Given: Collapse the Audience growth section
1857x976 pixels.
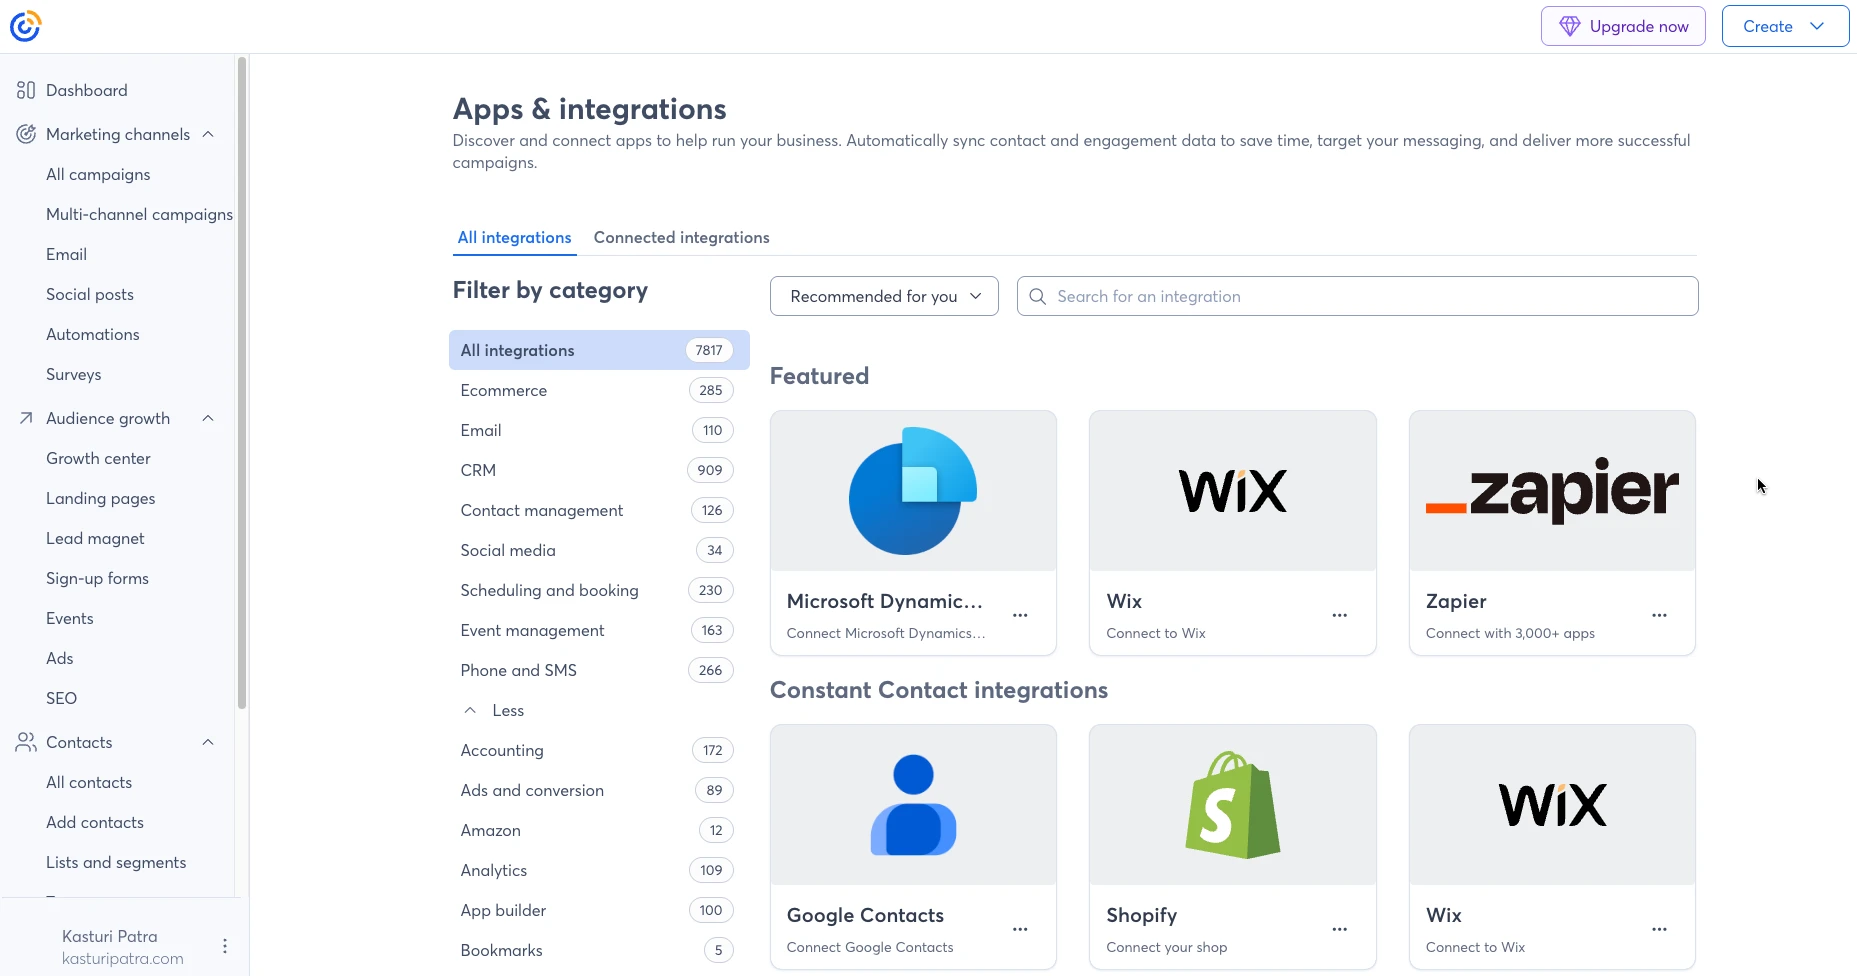Looking at the screenshot, I should [x=208, y=418].
